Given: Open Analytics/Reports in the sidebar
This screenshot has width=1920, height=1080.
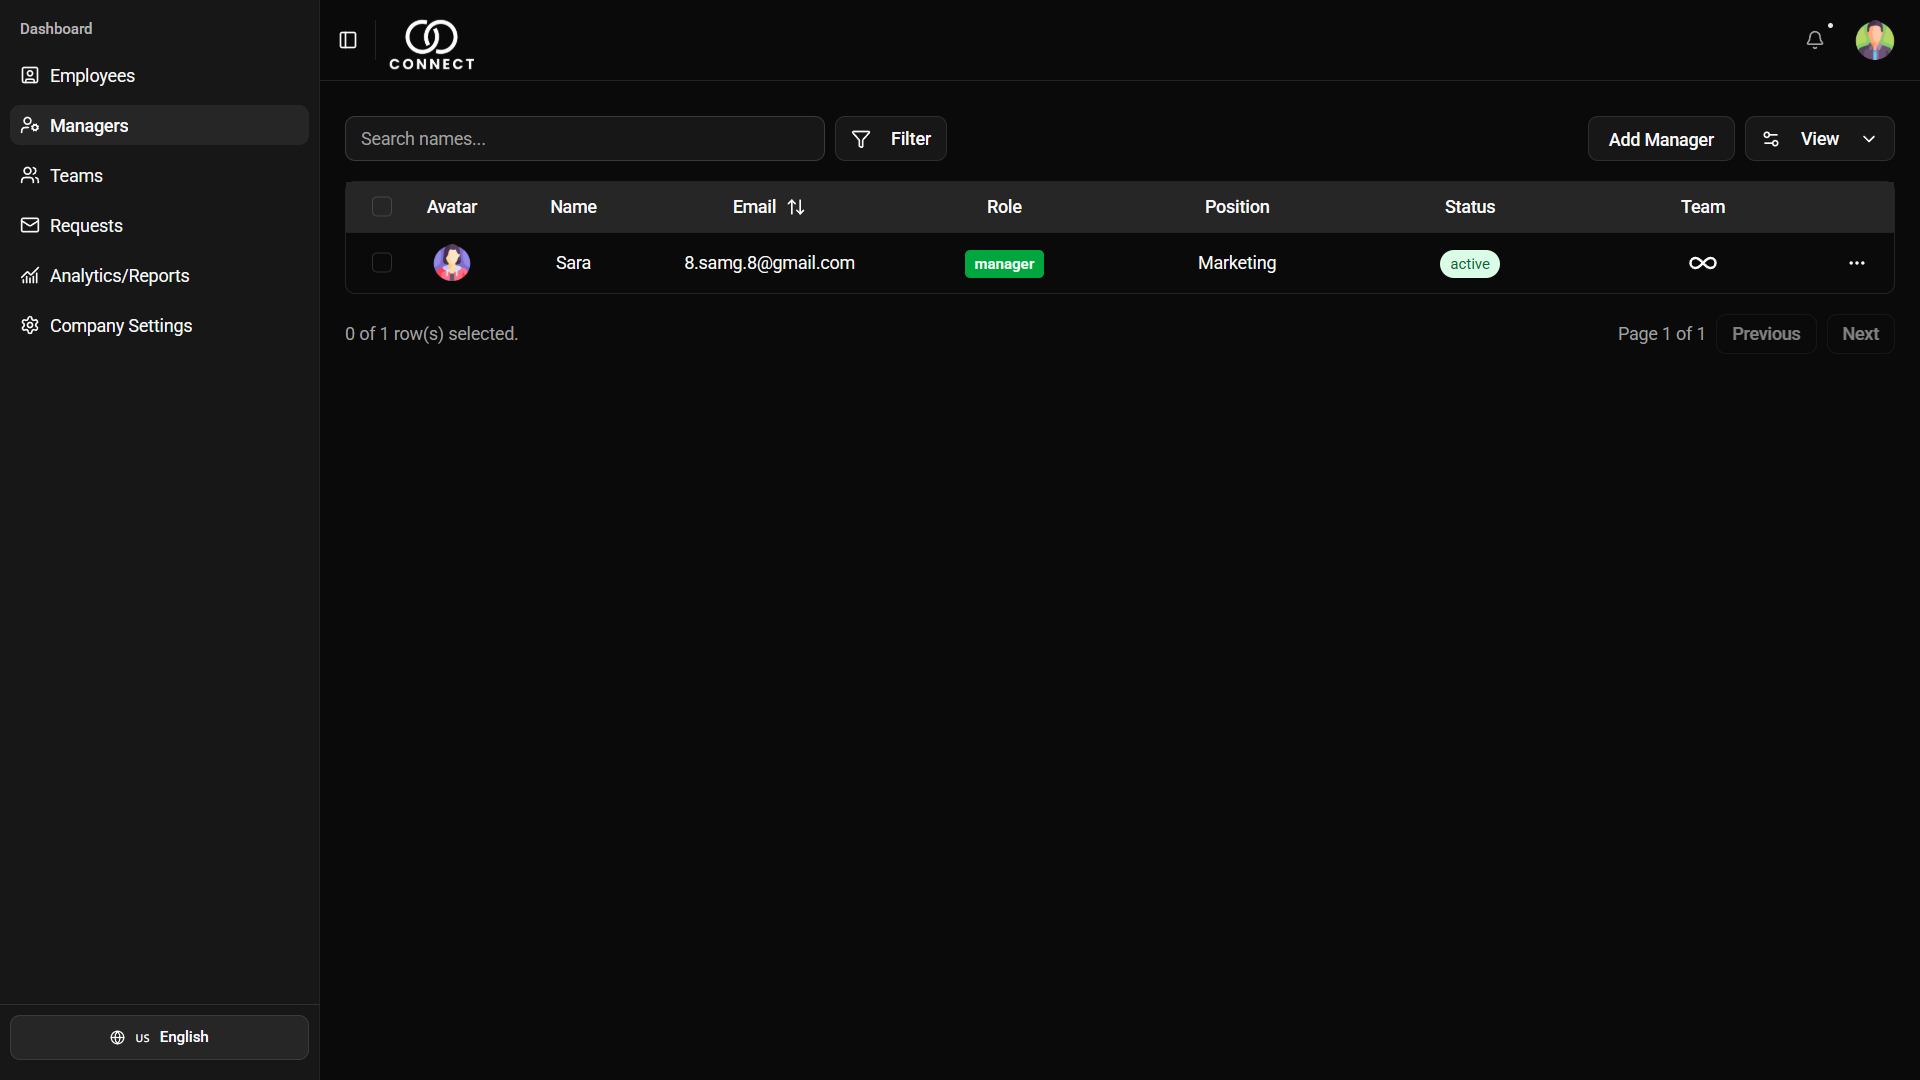Looking at the screenshot, I should coord(119,276).
